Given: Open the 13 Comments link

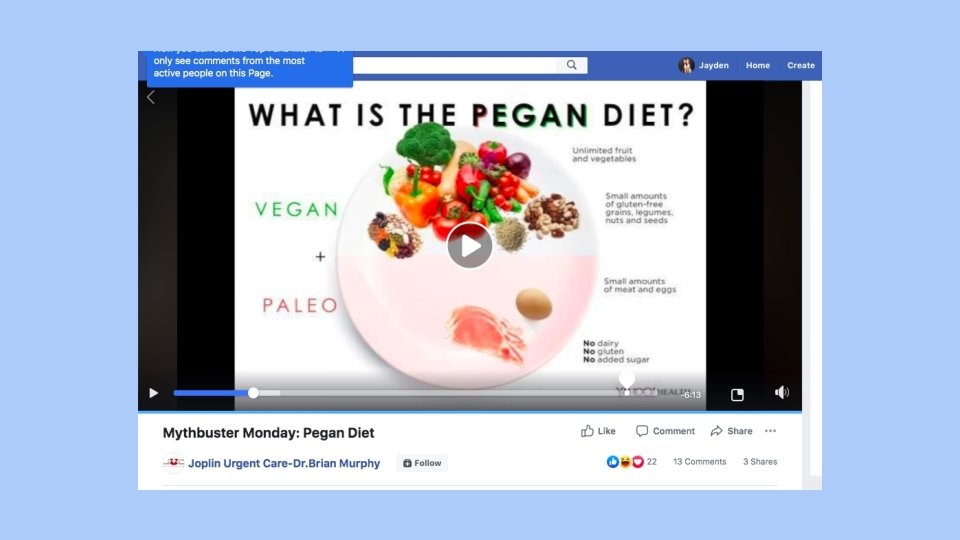Looking at the screenshot, I should tap(700, 462).
